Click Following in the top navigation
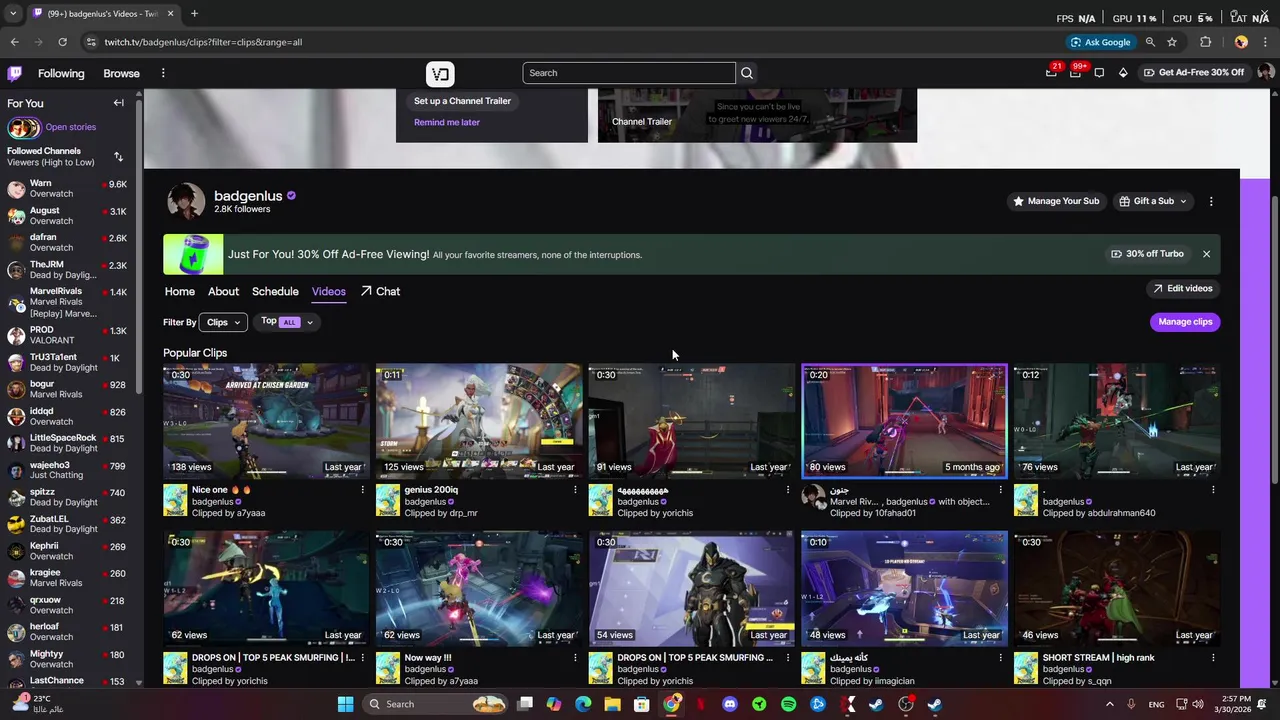This screenshot has height=720, width=1280. [61, 73]
